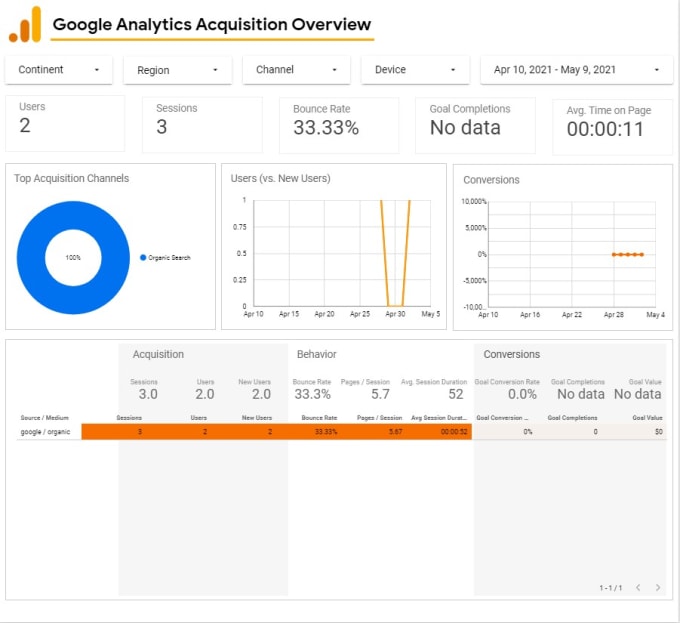The image size is (680, 623).
Task: Click the Acquisition section heading
Action: point(158,354)
